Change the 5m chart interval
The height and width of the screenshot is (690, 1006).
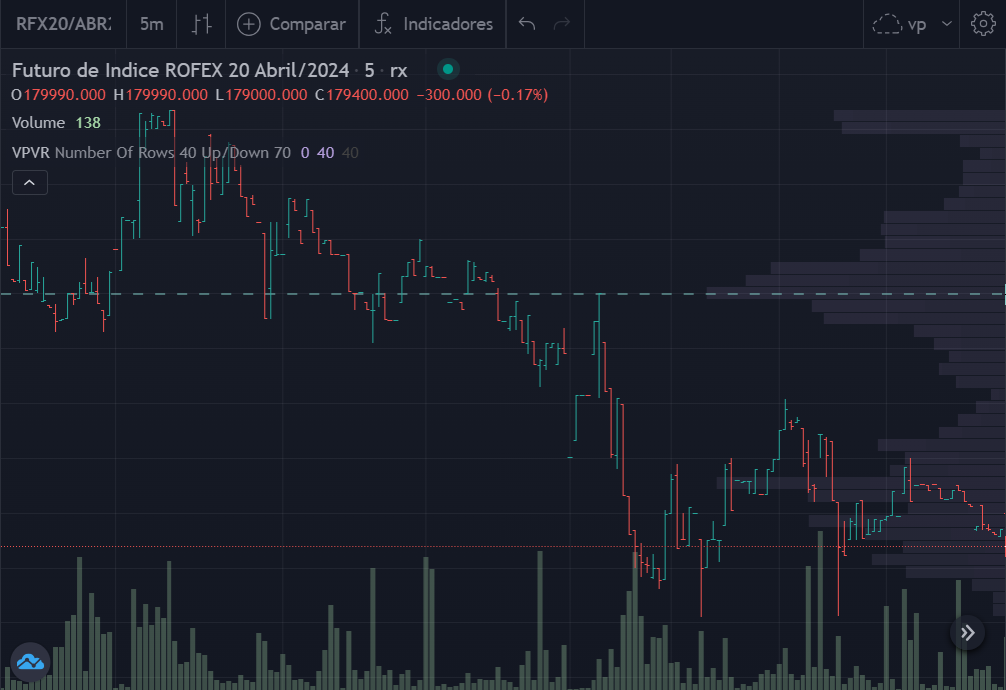click(x=151, y=24)
